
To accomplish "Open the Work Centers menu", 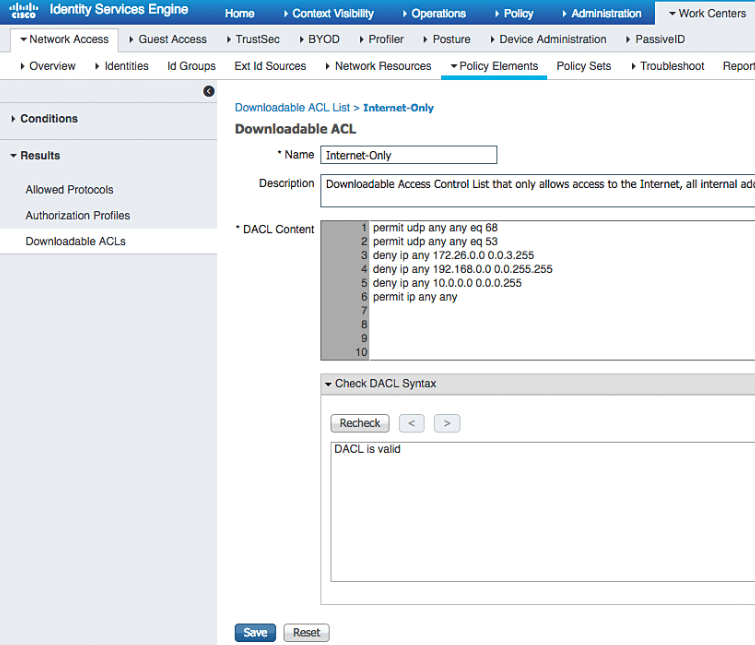I will coord(707,13).
